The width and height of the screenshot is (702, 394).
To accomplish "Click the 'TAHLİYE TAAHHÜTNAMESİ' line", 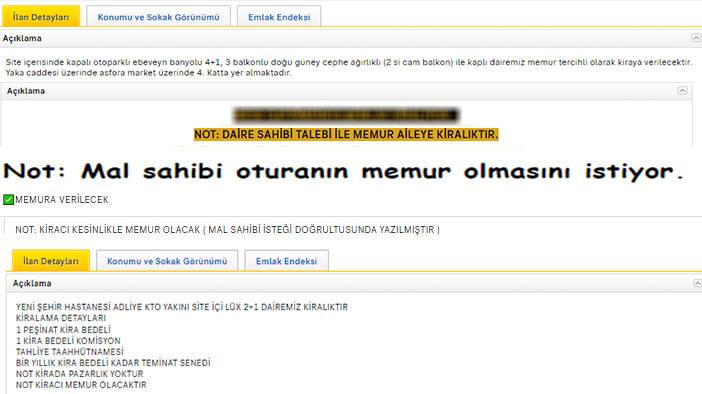I will (69, 352).
